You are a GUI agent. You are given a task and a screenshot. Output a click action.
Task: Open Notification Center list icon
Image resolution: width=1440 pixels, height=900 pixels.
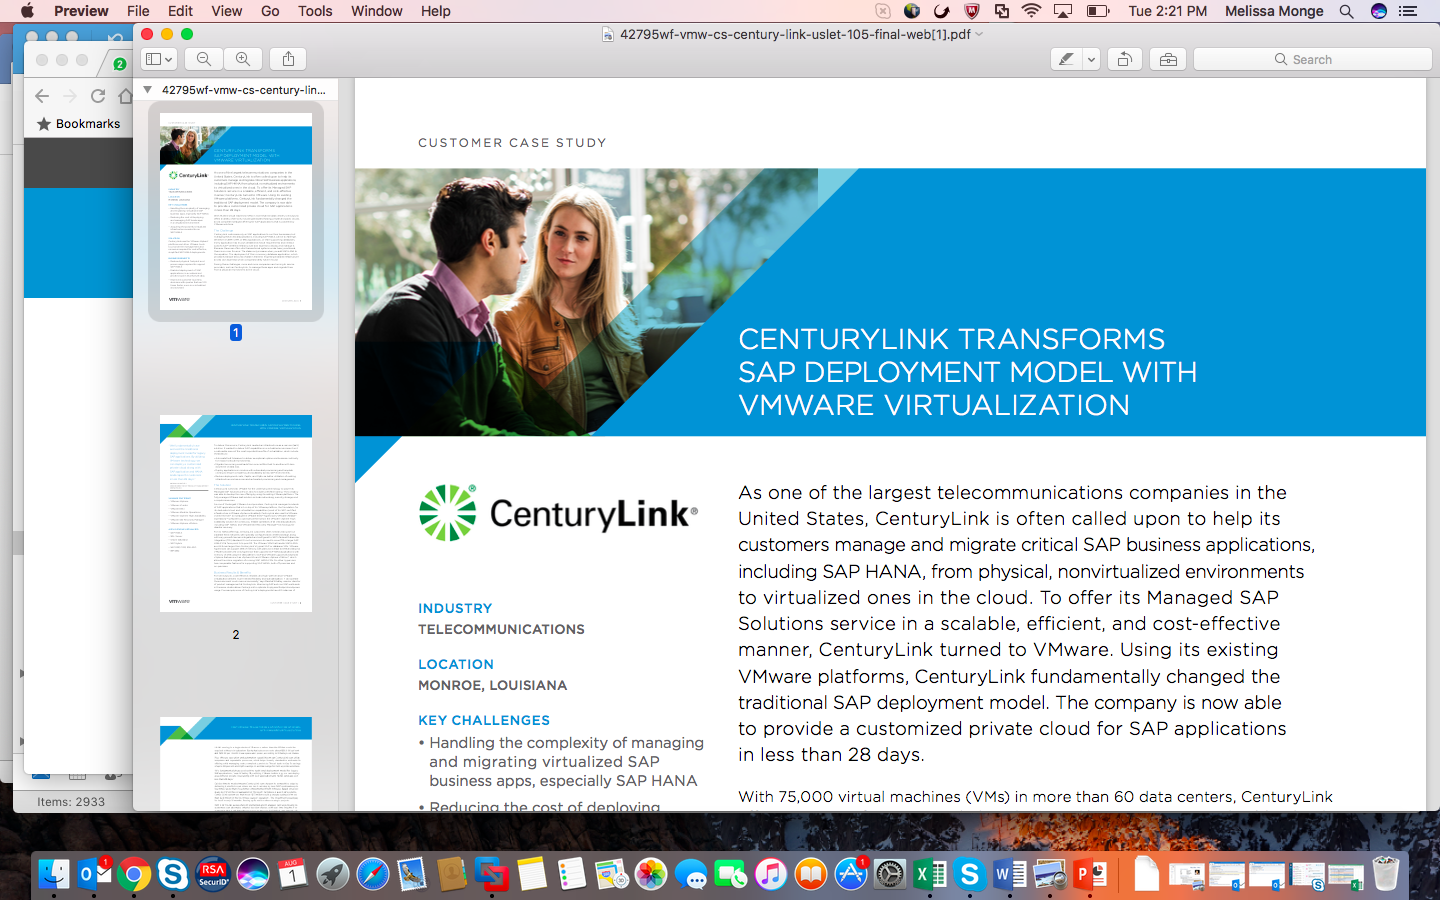1409,11
